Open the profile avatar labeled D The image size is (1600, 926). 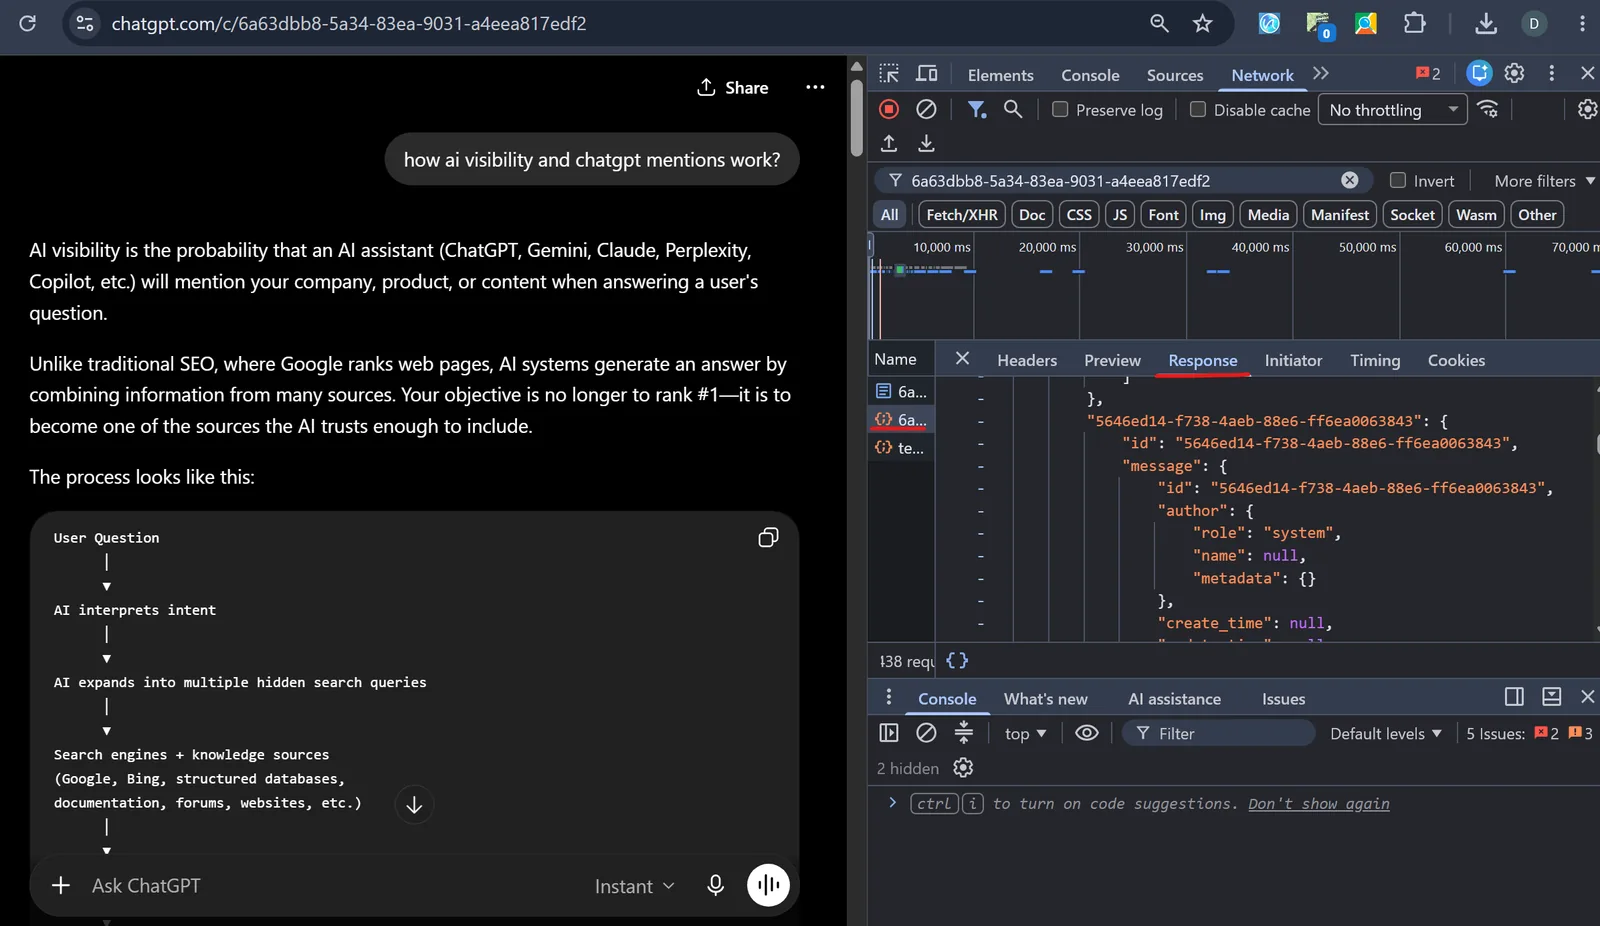coord(1534,23)
